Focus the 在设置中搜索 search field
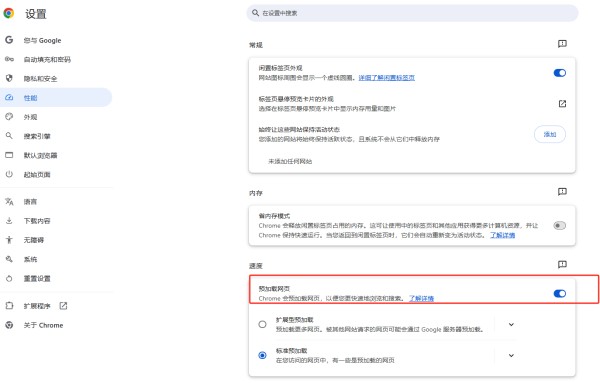Viewport: 600px width, 383px height. click(x=412, y=13)
